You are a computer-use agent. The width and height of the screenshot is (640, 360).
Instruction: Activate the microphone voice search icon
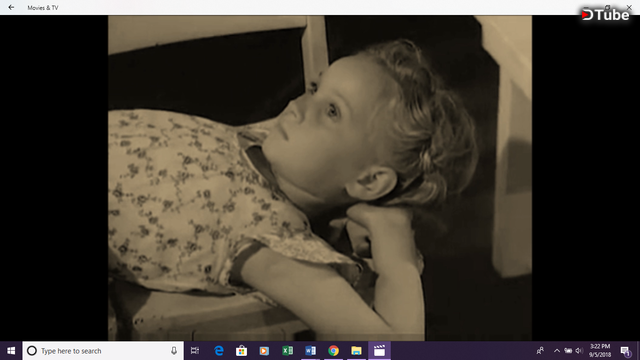pos(174,351)
